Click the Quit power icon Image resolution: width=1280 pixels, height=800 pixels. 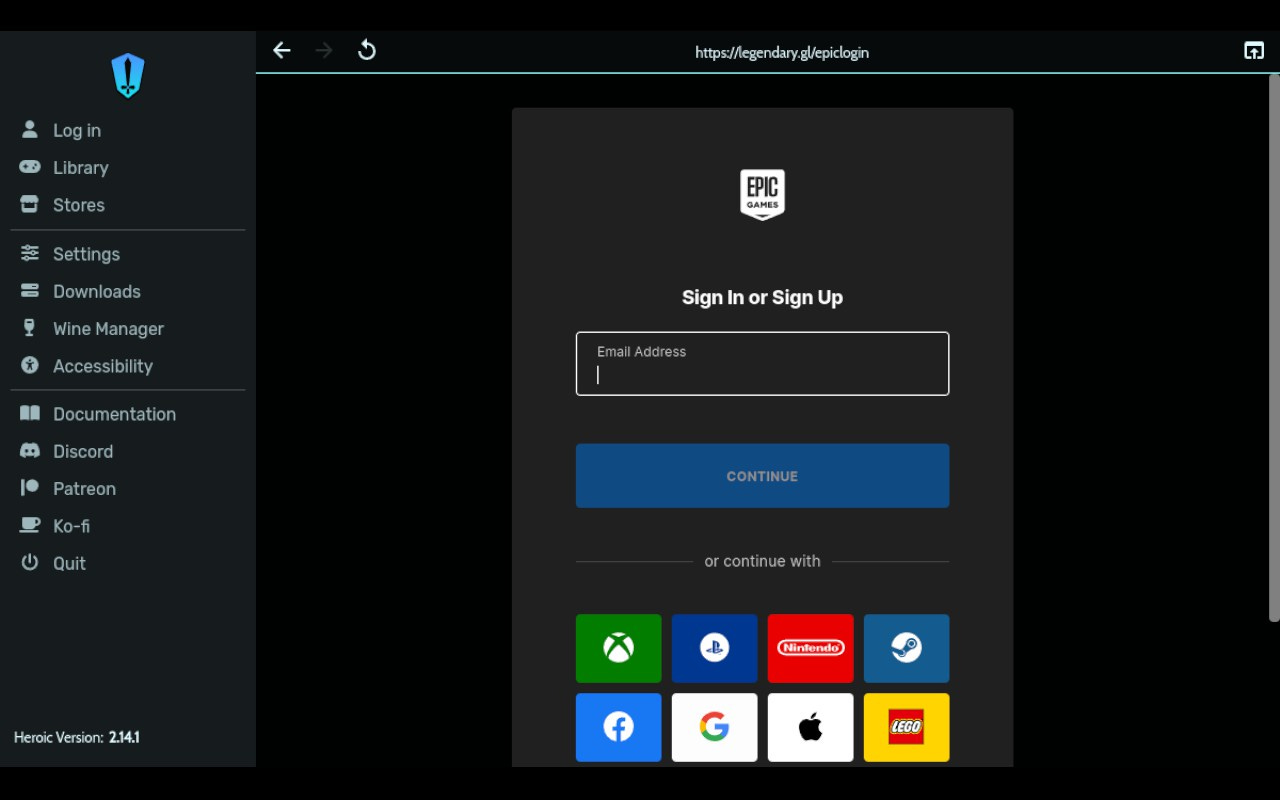pos(30,562)
